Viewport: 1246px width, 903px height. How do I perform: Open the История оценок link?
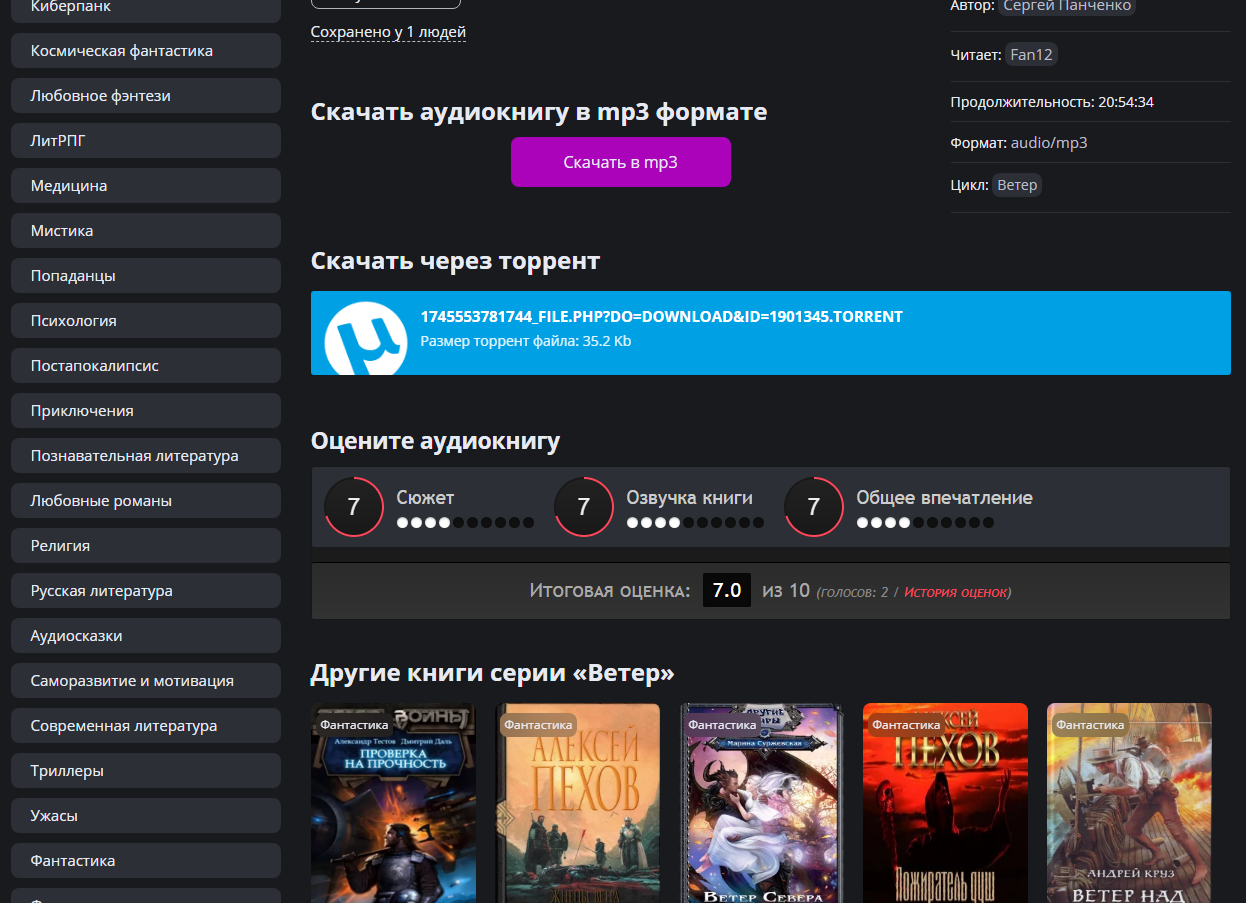coord(955,592)
